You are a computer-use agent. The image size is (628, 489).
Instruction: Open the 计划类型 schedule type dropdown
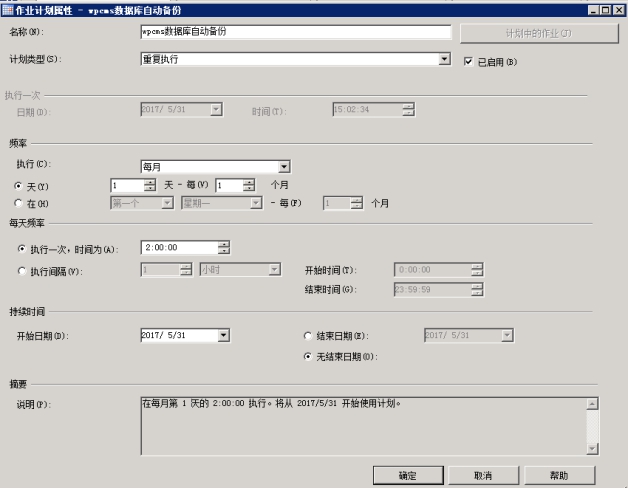pos(445,60)
